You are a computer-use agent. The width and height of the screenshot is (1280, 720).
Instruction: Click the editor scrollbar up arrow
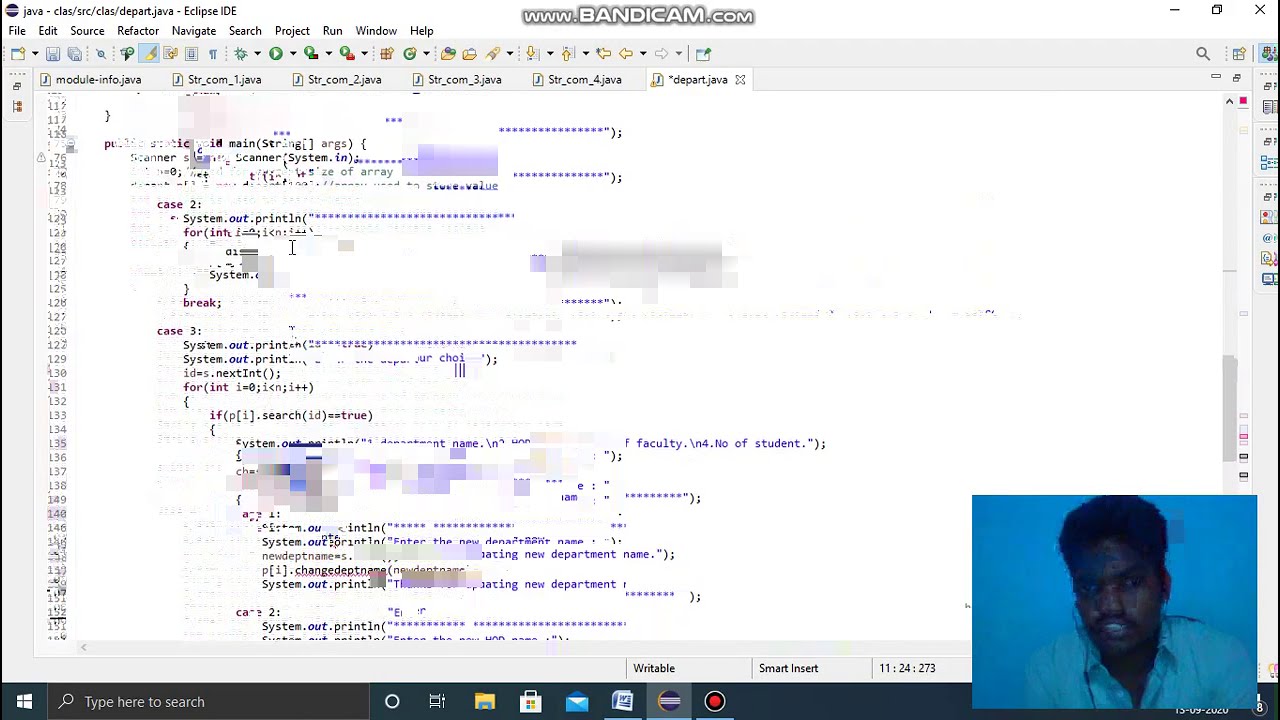pyautogui.click(x=1230, y=101)
